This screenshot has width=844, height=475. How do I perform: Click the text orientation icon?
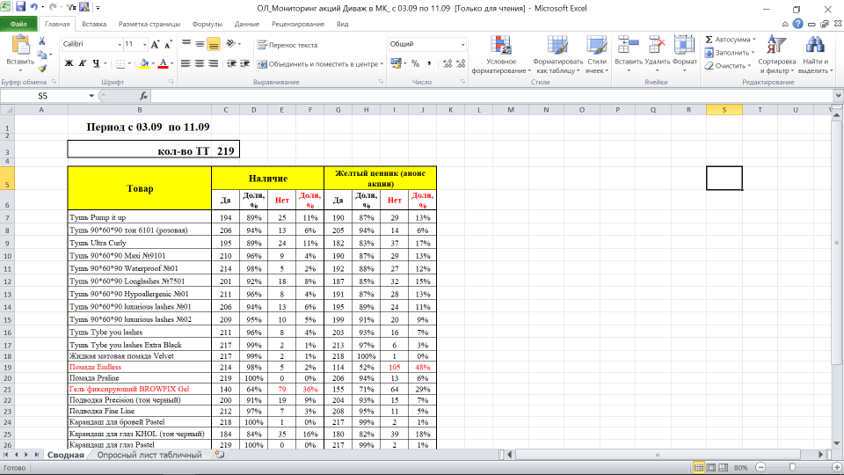pos(231,44)
